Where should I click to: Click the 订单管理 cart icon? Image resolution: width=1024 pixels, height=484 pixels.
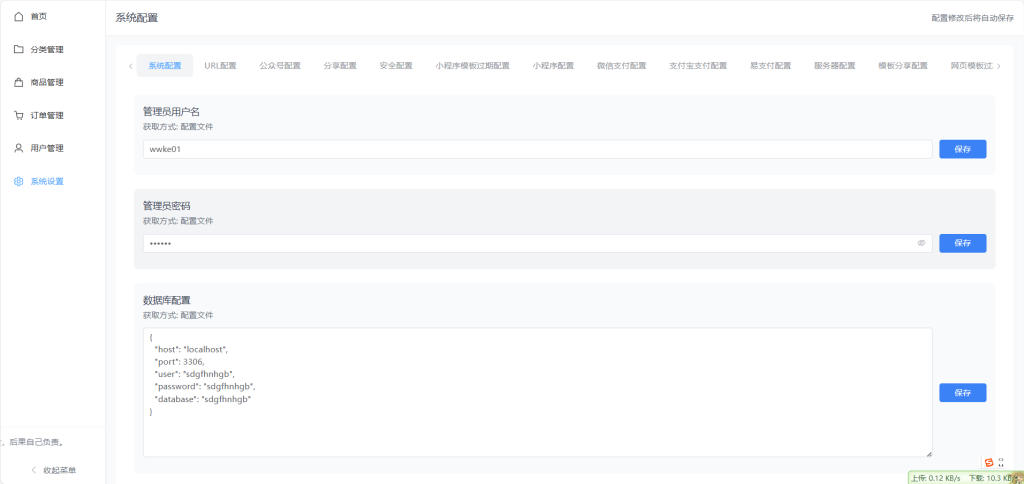click(18, 115)
